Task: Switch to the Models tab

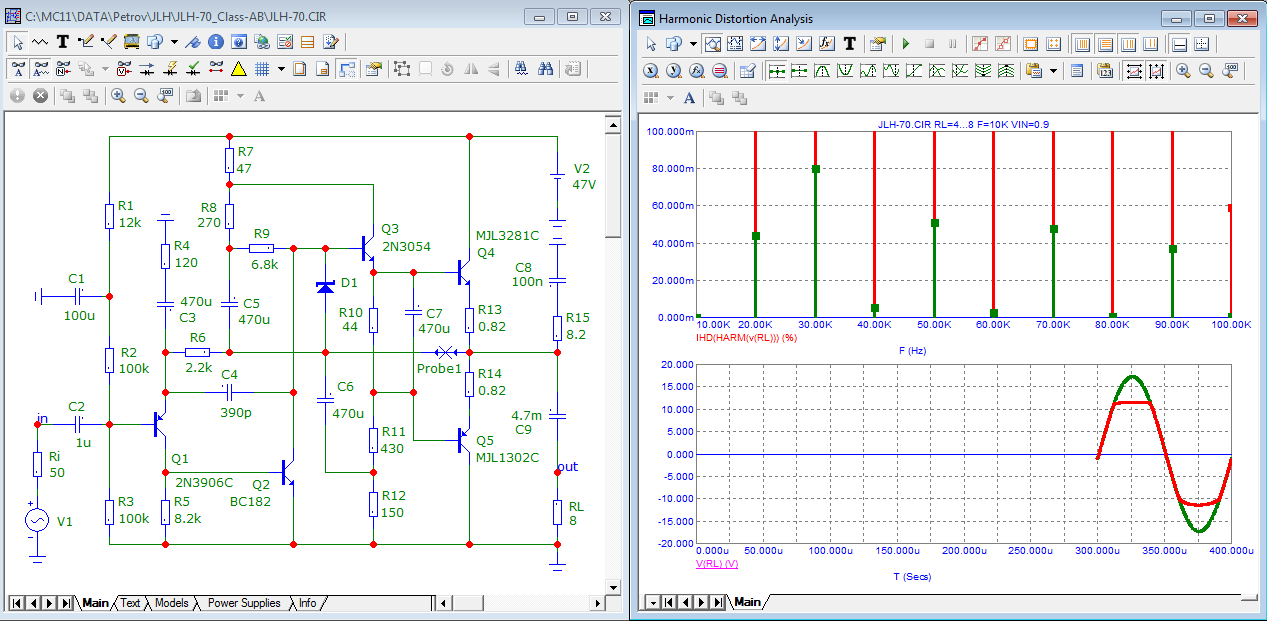Action: pos(171,603)
